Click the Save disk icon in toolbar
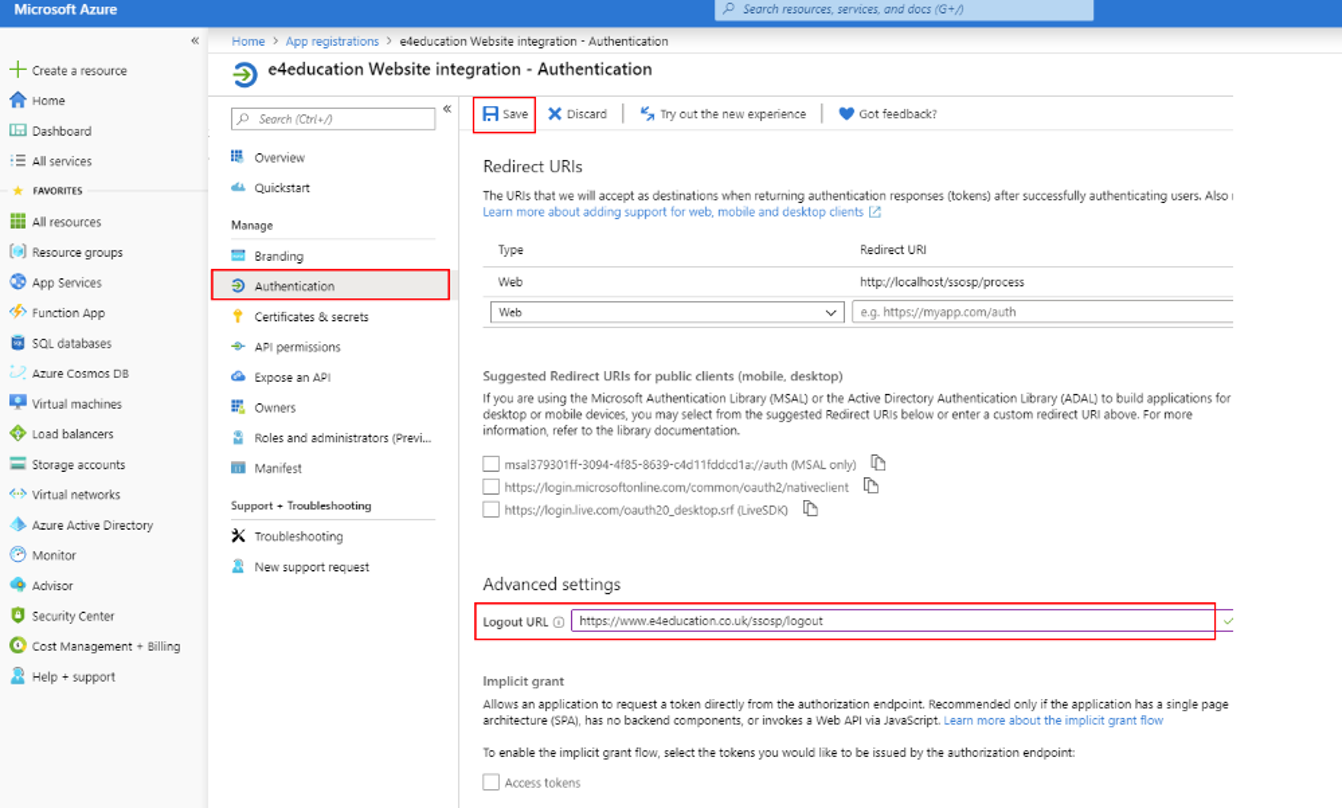This screenshot has width=1342, height=808. (491, 114)
